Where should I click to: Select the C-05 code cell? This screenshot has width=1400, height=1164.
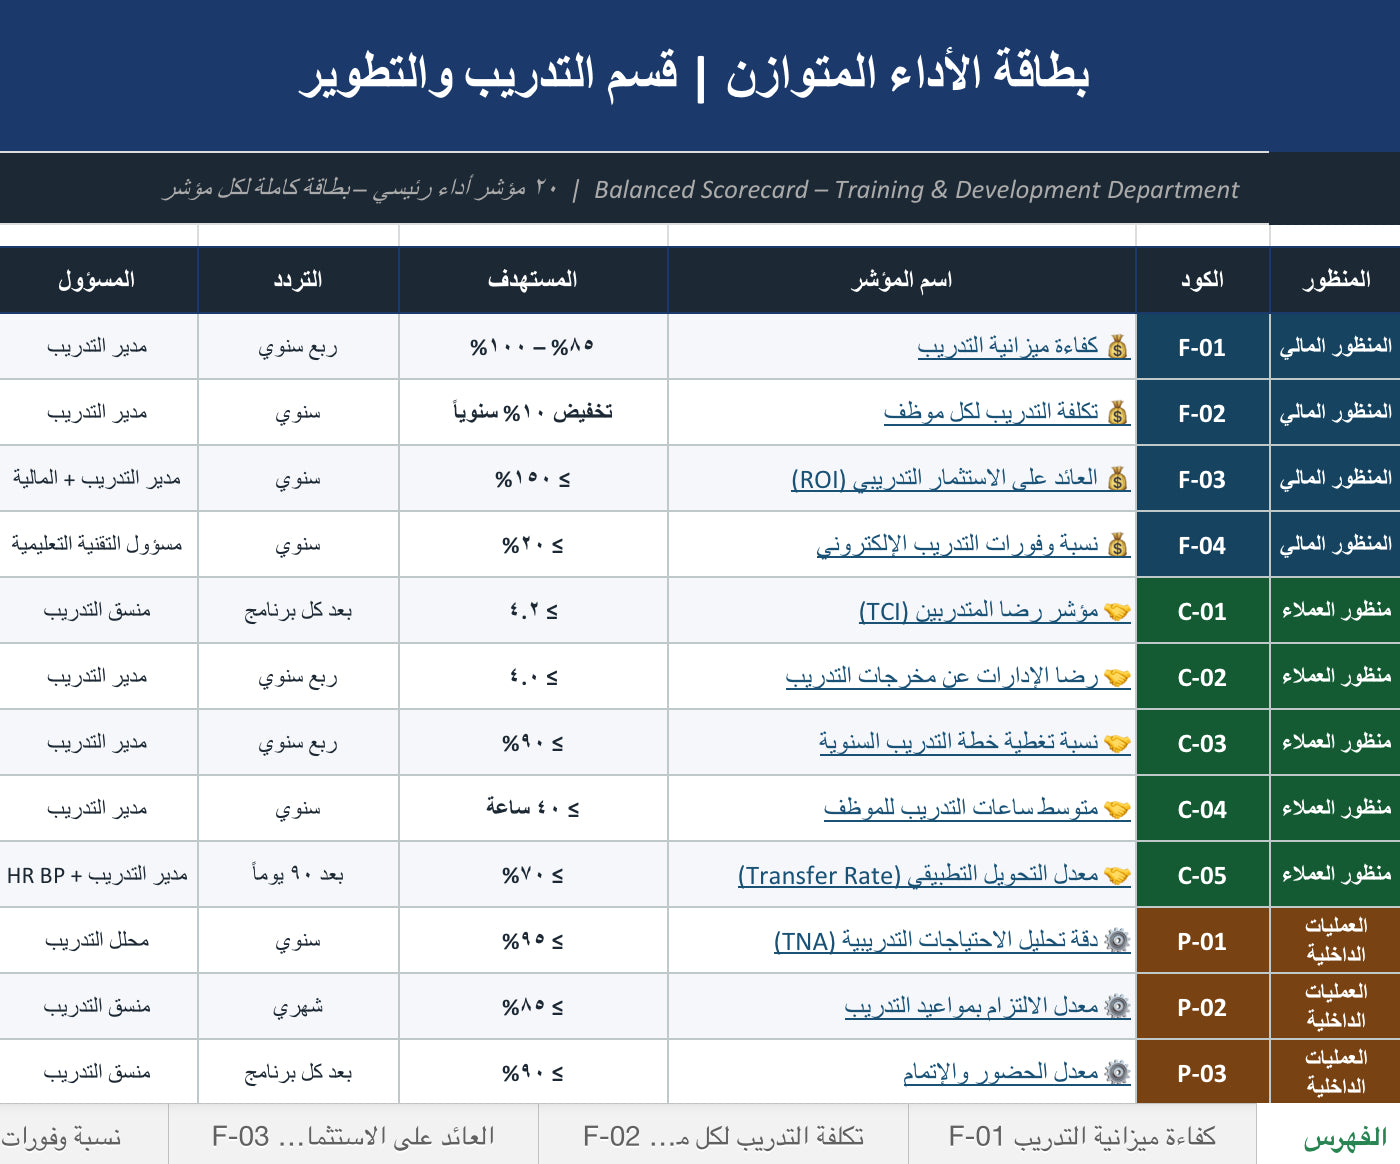[x=1202, y=875]
